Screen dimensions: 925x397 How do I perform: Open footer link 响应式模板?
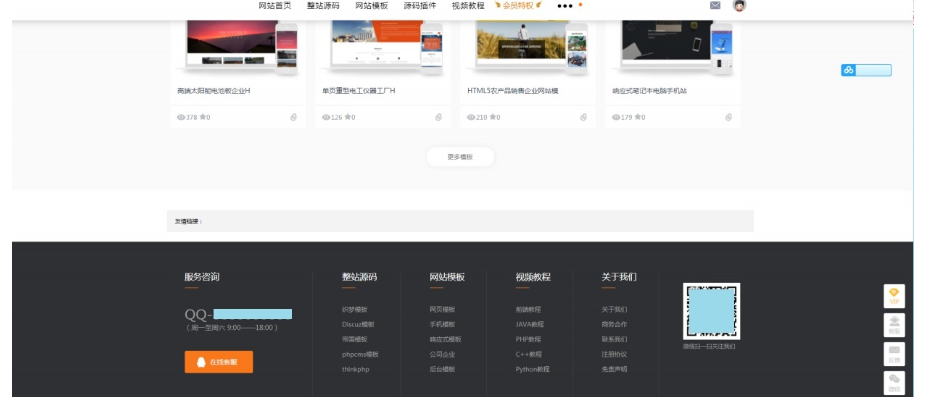click(x=445, y=339)
